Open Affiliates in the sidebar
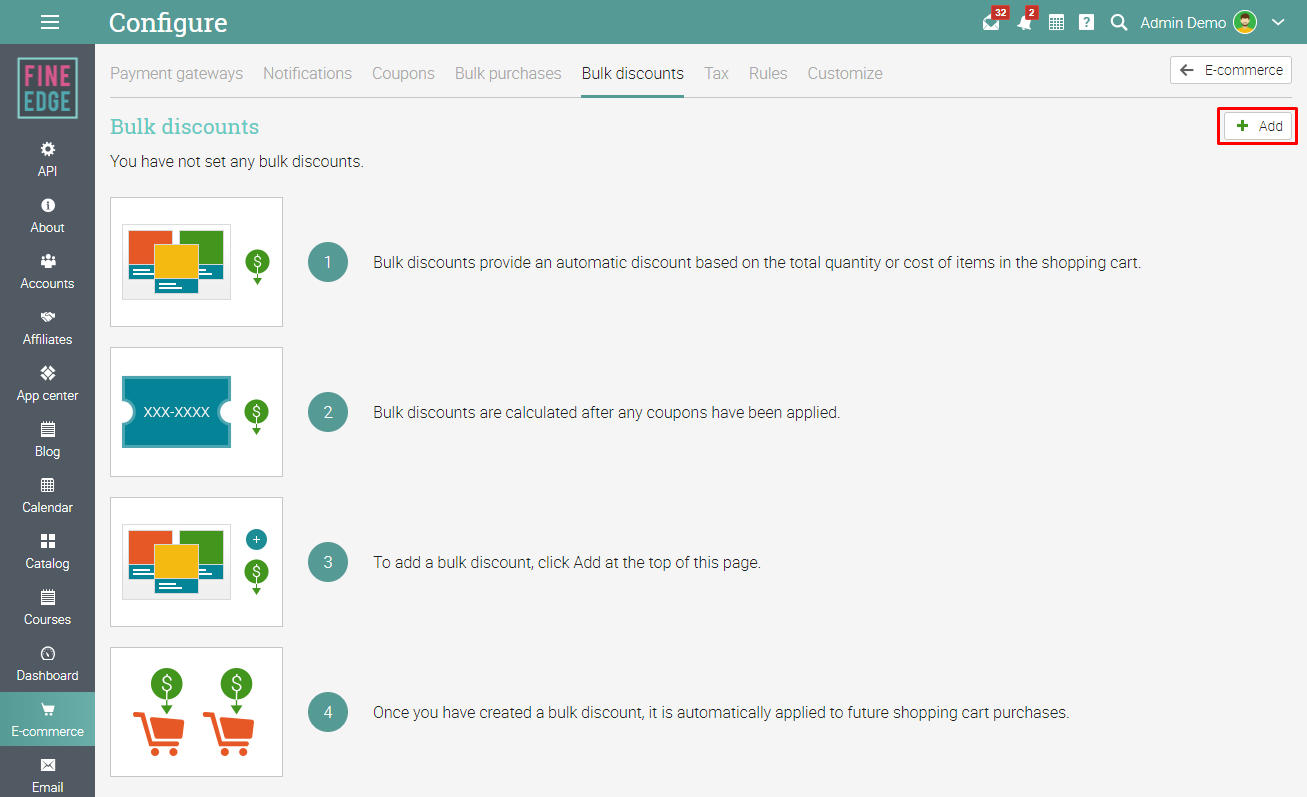 pyautogui.click(x=47, y=327)
